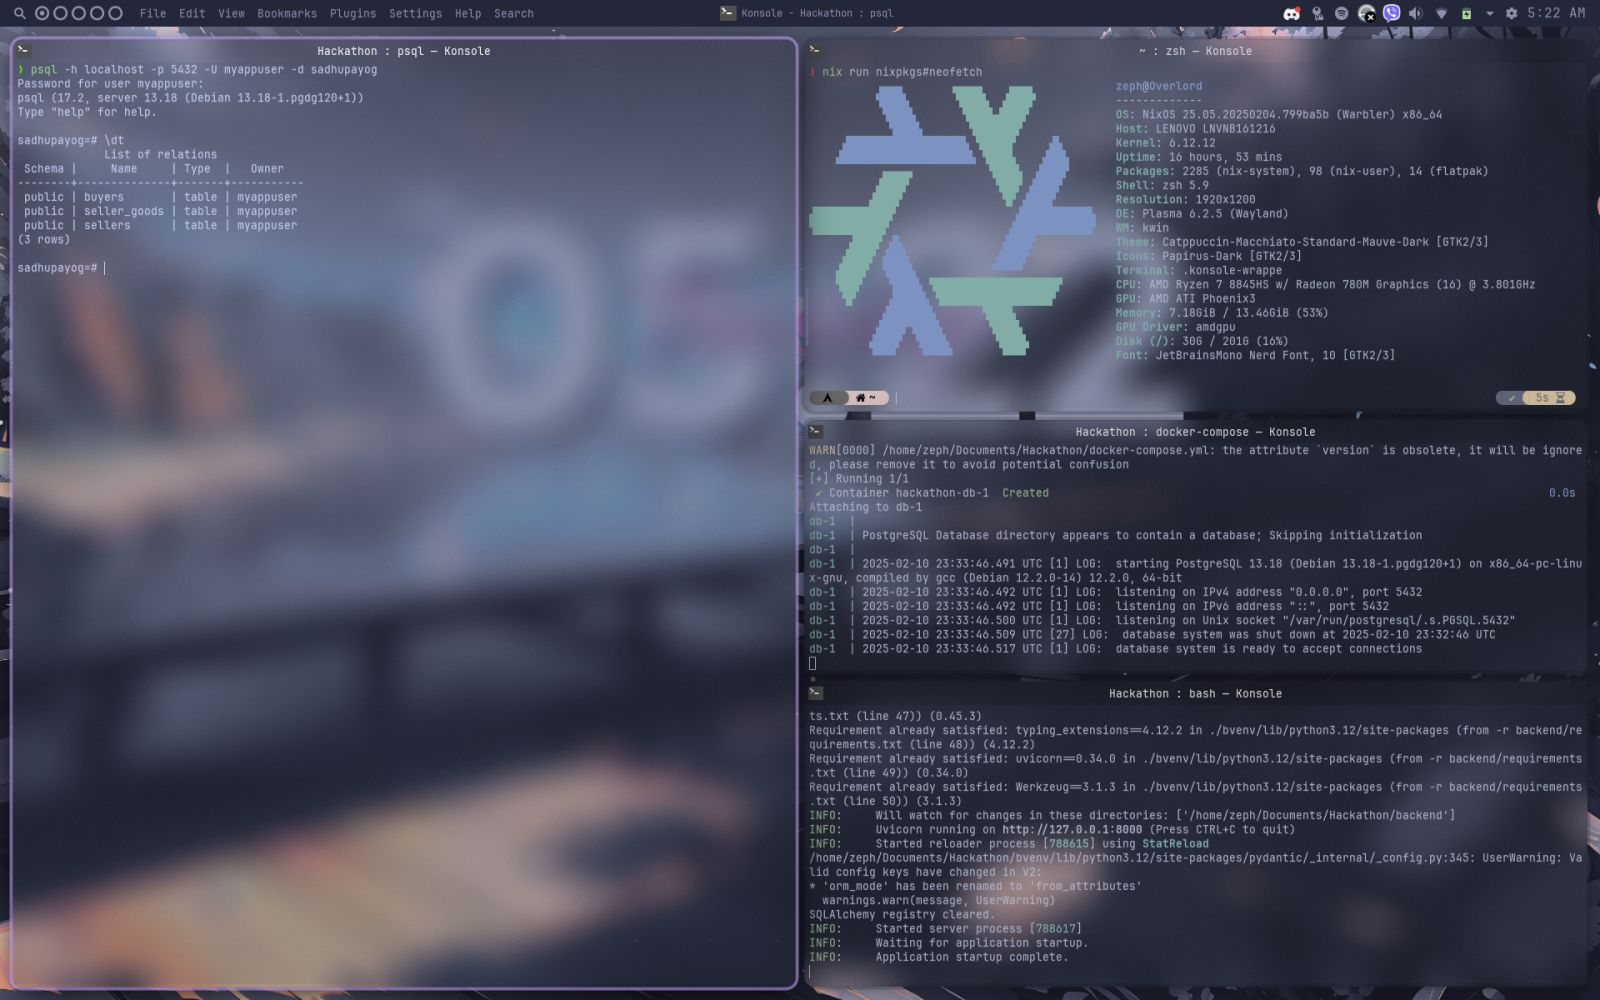Open Discord from the system tray
The height and width of the screenshot is (1000, 1600).
(x=1292, y=13)
